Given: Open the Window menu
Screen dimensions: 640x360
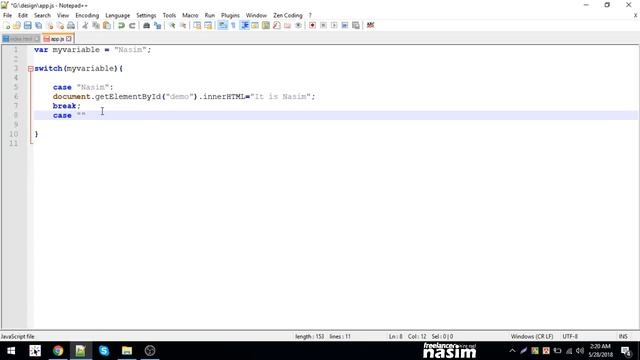Looking at the screenshot, I should tap(256, 15).
